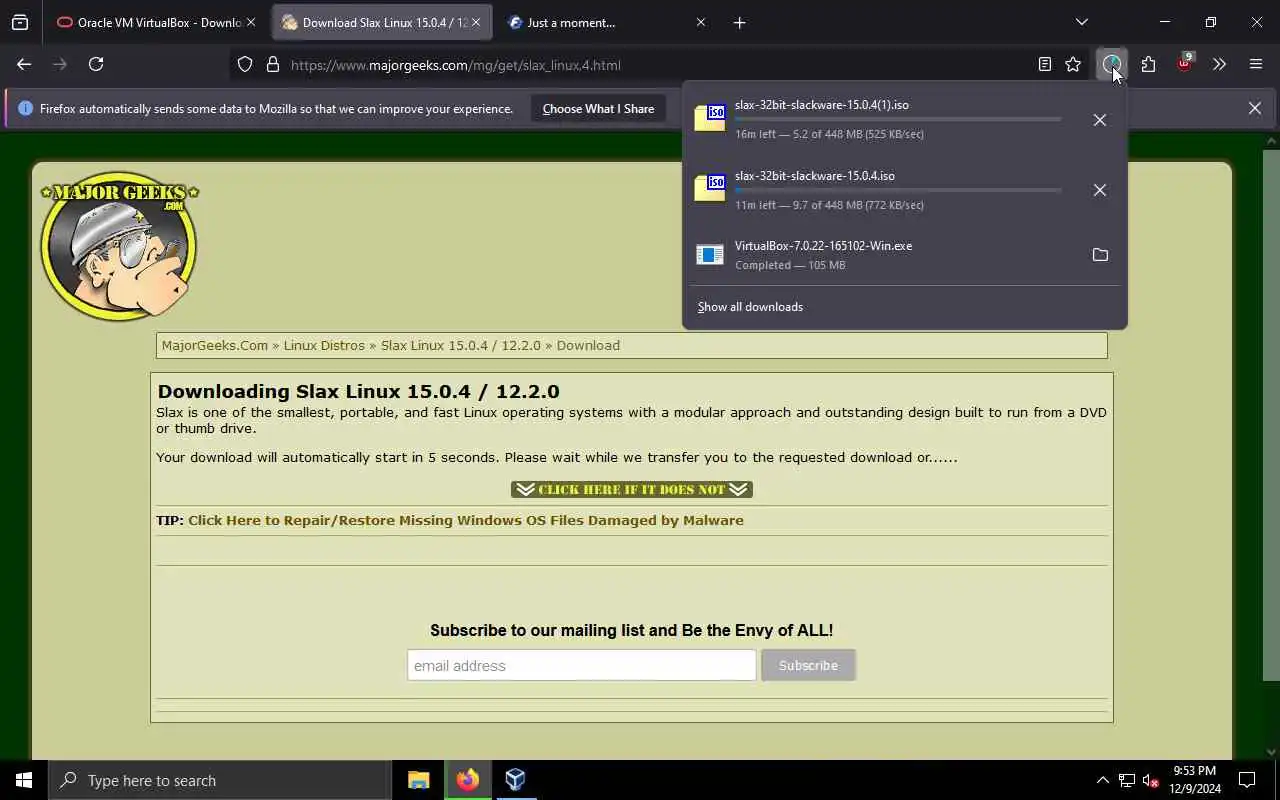The width and height of the screenshot is (1280, 800).
Task: Open Firefox application hamburger menu
Action: tap(1256, 64)
